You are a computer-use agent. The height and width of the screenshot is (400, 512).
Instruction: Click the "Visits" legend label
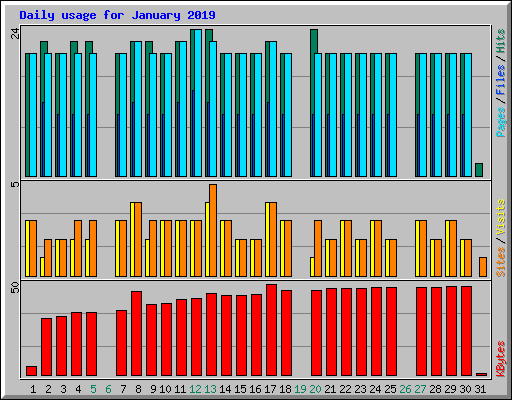500,218
